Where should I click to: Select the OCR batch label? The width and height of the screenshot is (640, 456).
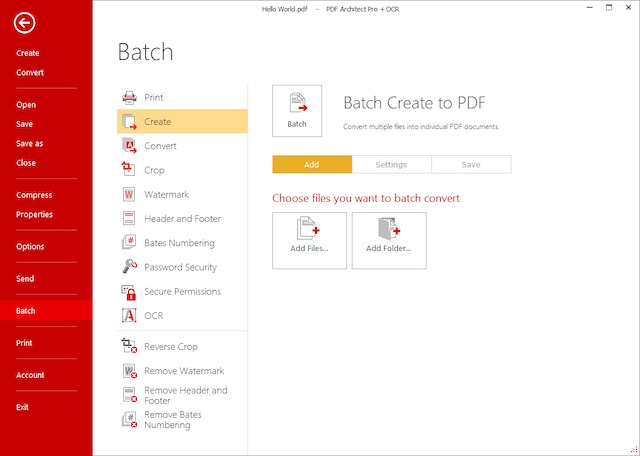[153, 316]
